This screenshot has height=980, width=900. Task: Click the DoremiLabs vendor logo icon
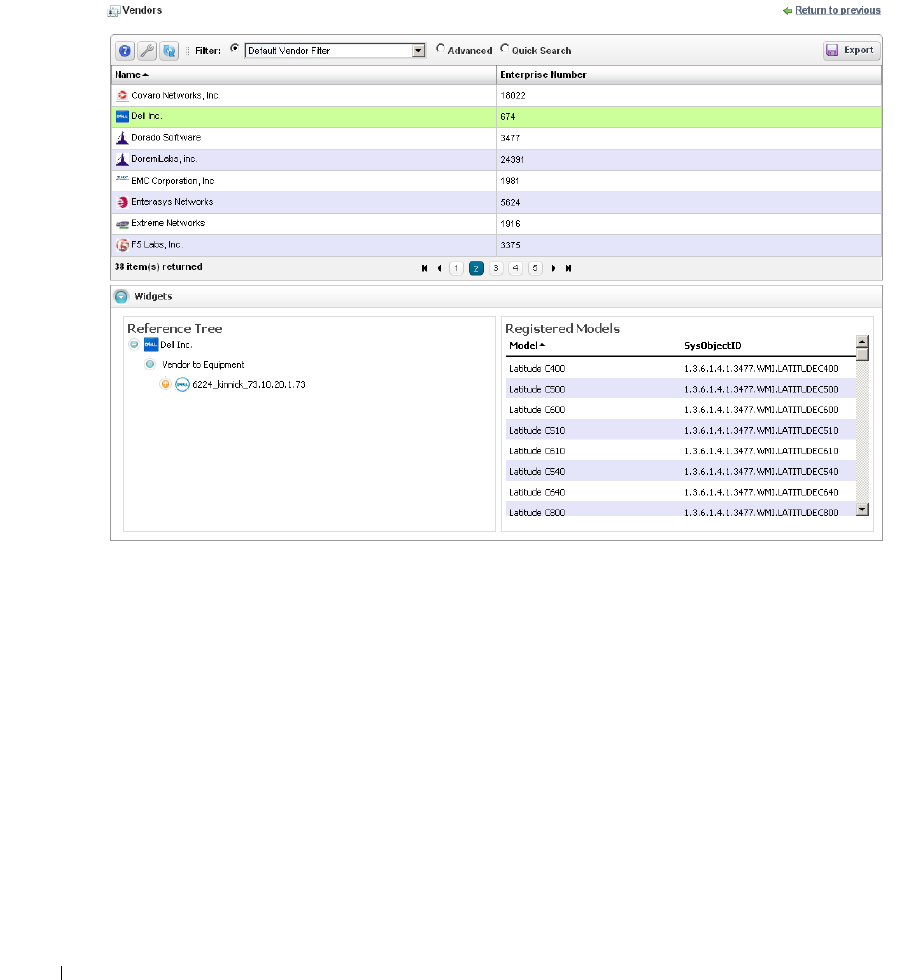122,160
